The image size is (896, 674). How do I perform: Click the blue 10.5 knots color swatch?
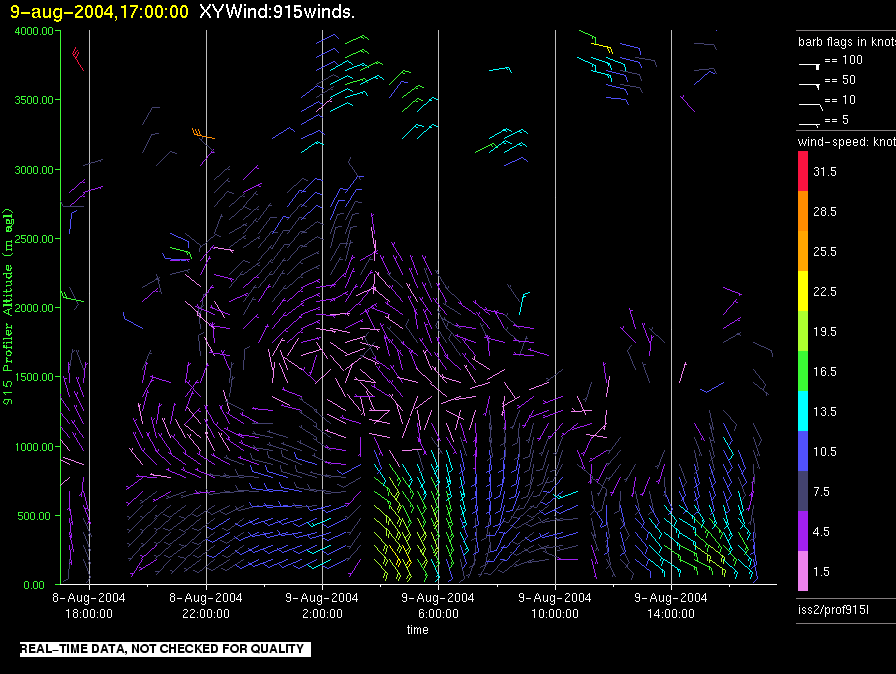[803, 451]
